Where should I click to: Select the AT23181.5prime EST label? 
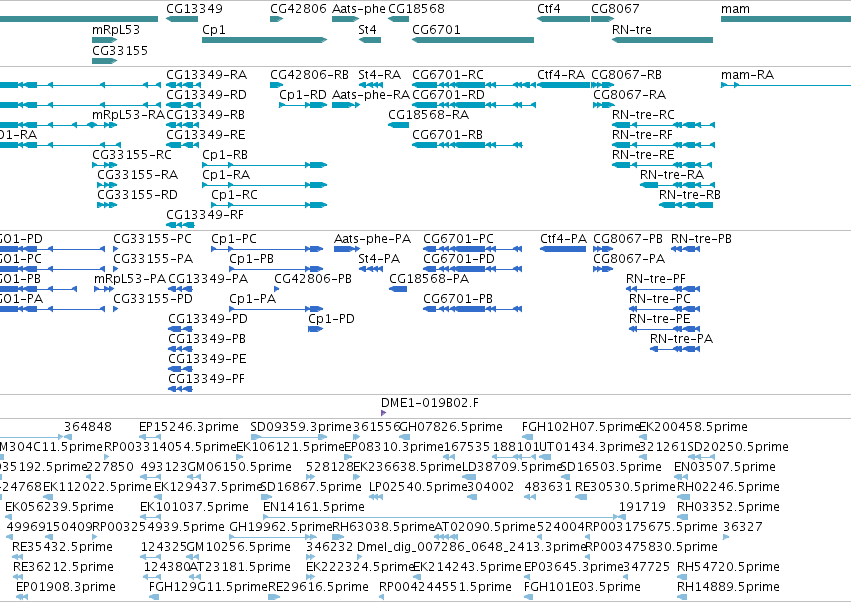[240, 567]
